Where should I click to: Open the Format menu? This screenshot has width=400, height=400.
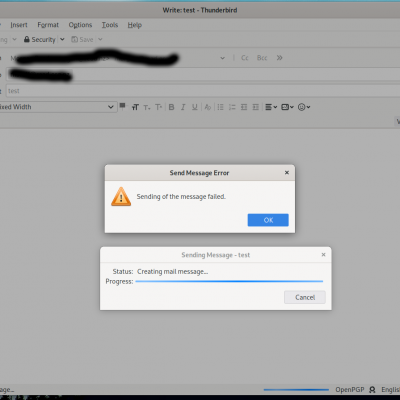point(48,25)
